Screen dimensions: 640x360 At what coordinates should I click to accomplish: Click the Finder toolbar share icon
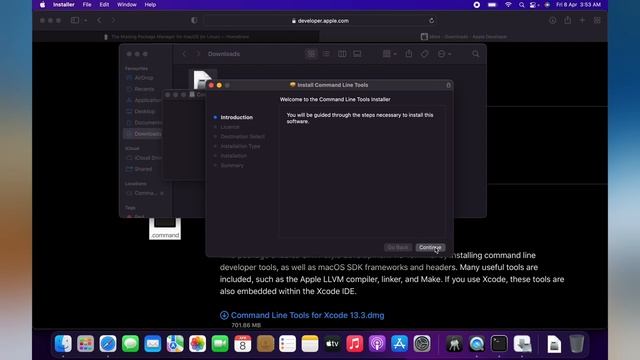(409, 54)
